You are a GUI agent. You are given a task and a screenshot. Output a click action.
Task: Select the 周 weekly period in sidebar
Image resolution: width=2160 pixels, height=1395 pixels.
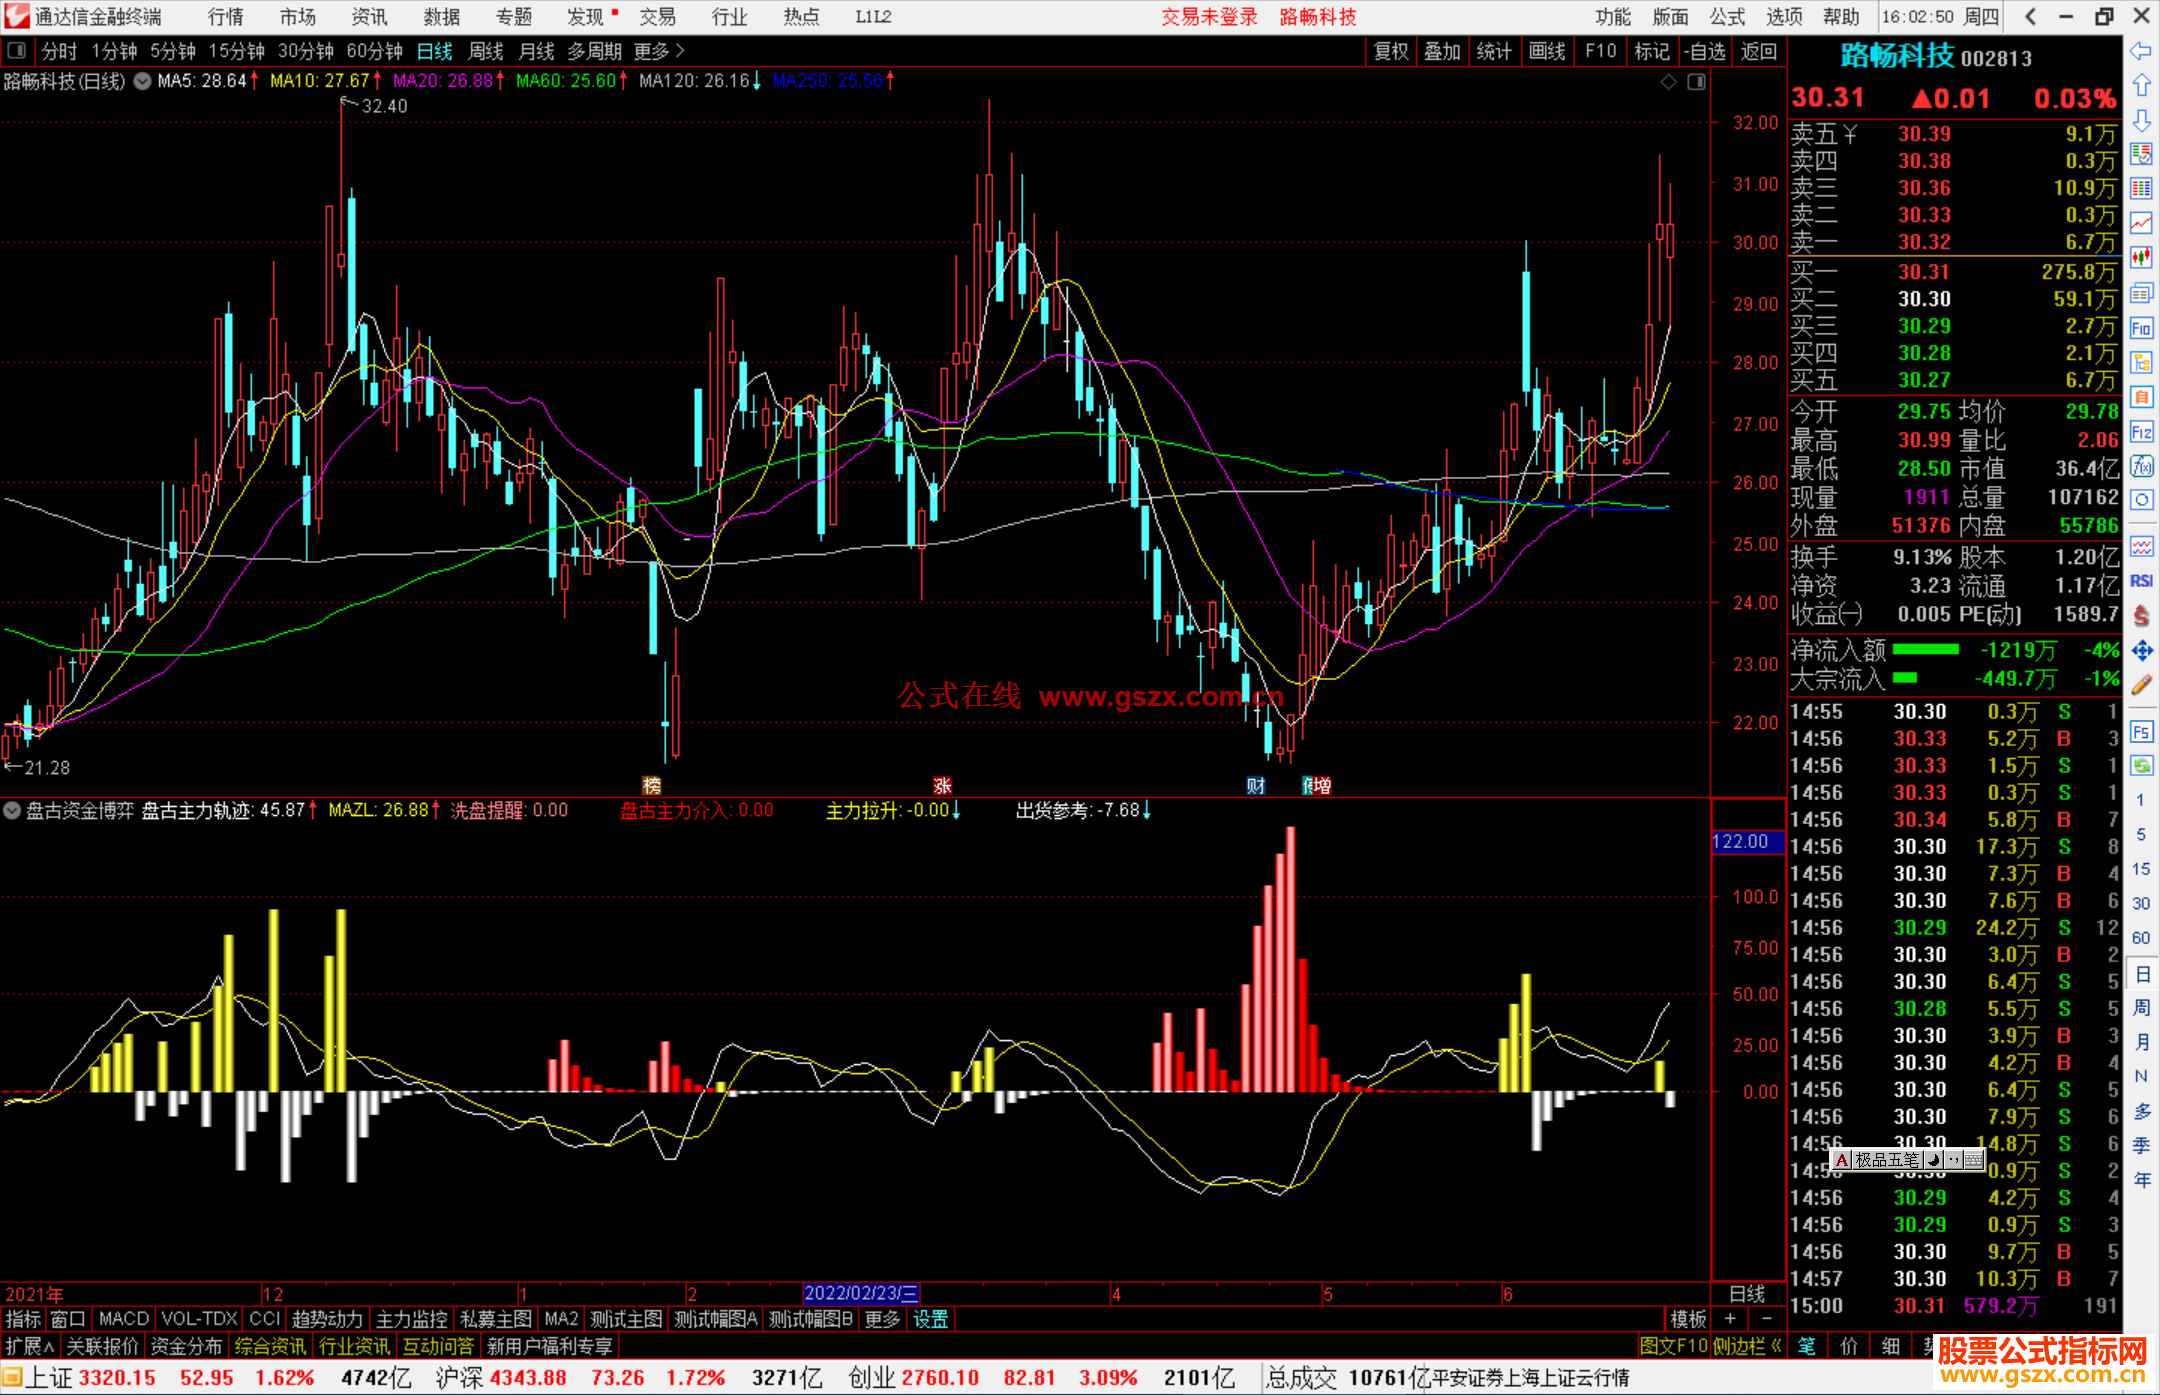tap(2142, 1007)
